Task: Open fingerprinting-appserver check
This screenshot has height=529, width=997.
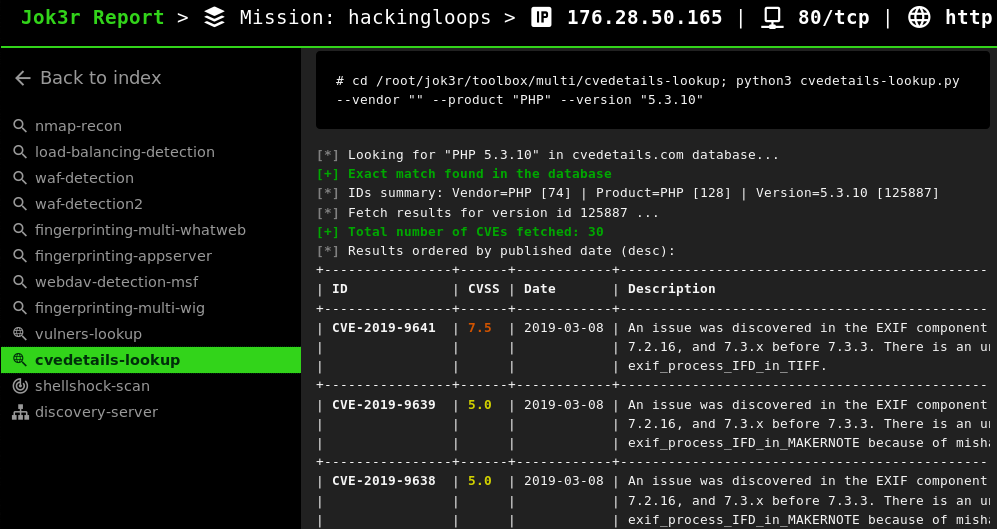Action: click(x=123, y=256)
